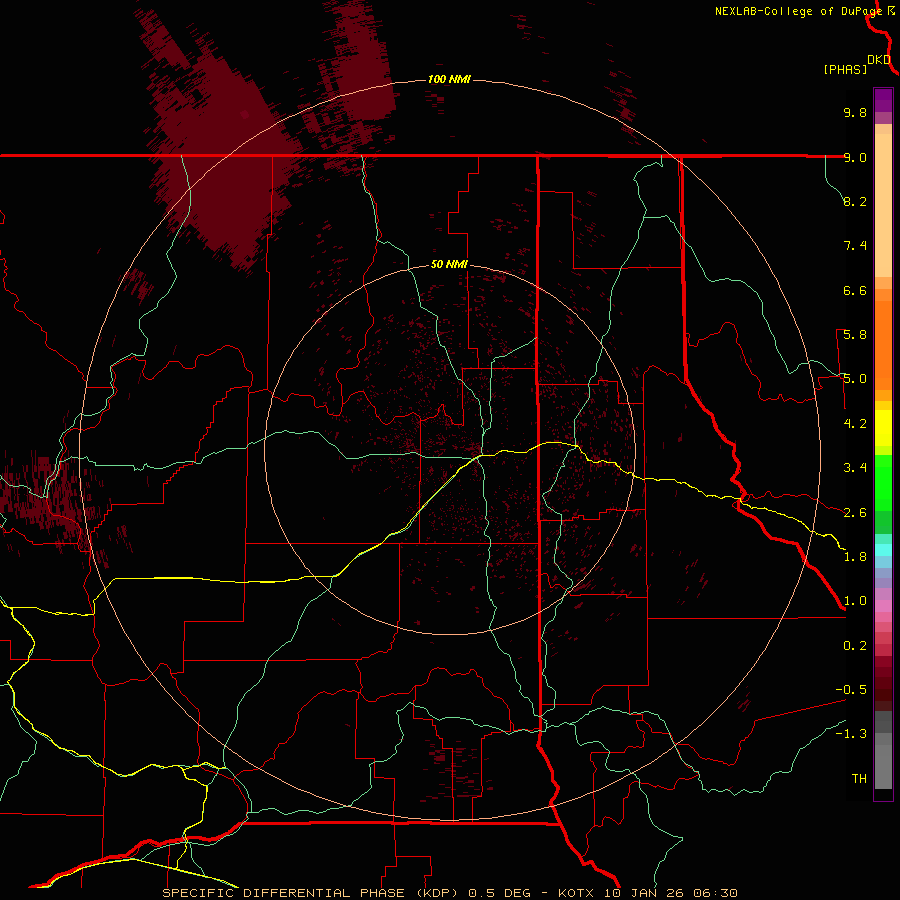Click the 8.2 legend value
Screen dimensions: 900x900
coord(855,201)
